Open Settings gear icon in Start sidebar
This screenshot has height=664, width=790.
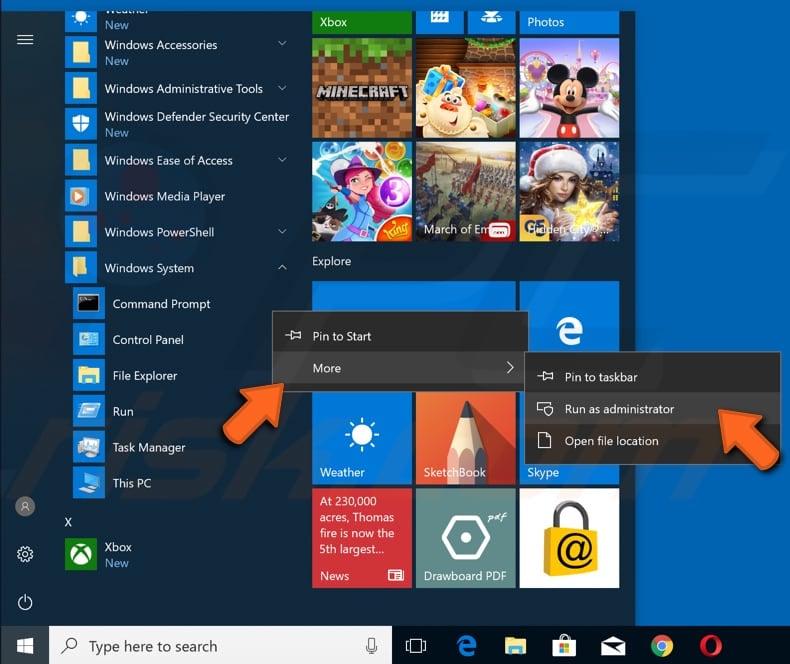(25, 554)
